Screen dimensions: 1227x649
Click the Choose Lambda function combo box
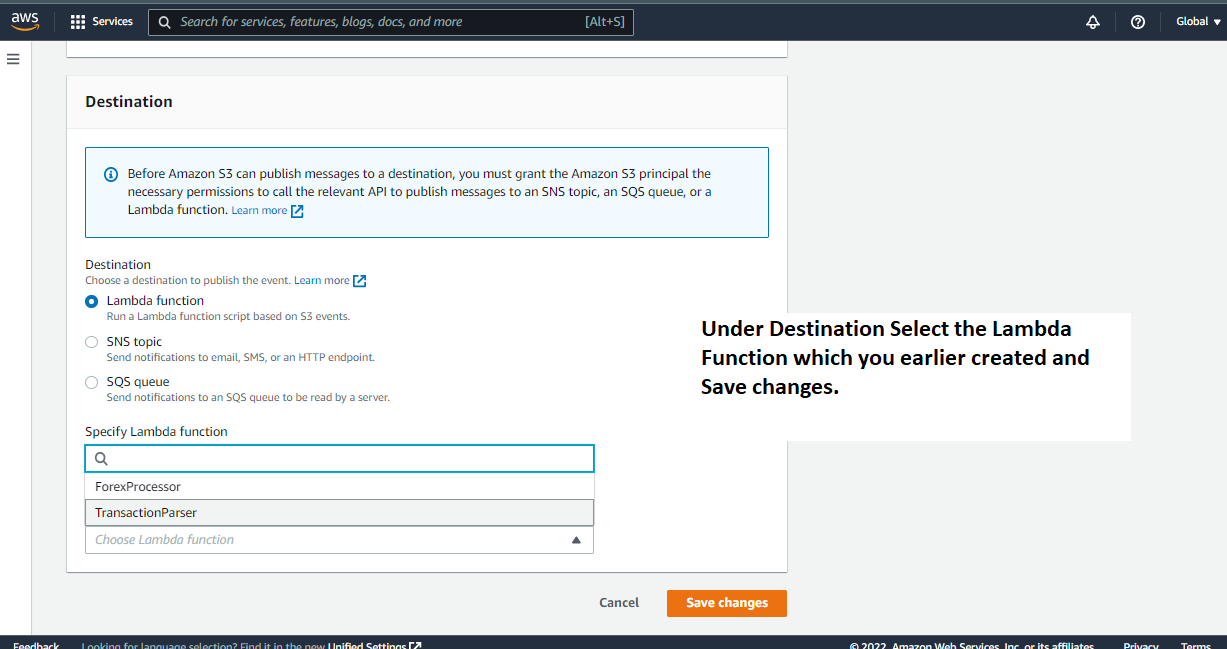[339, 540]
